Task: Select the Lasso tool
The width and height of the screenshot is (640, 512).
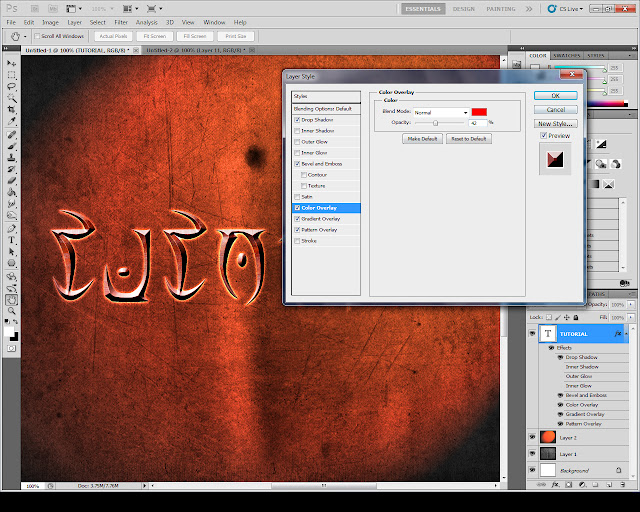Action: [x=11, y=86]
